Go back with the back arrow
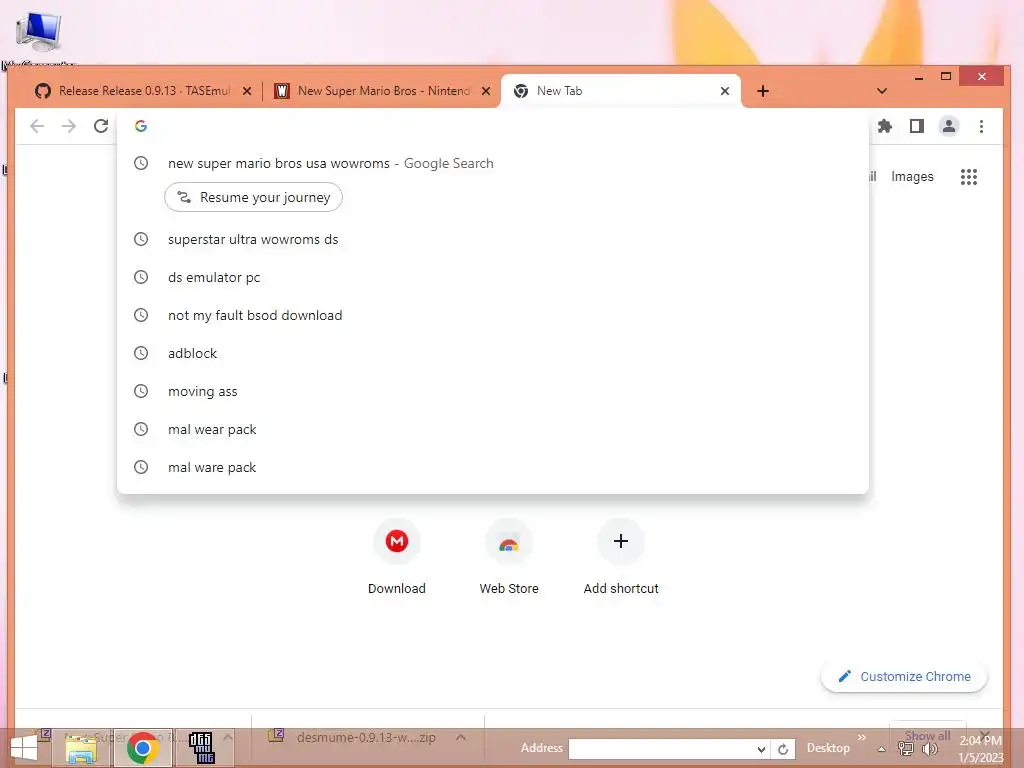The width and height of the screenshot is (1024, 768). (37, 126)
